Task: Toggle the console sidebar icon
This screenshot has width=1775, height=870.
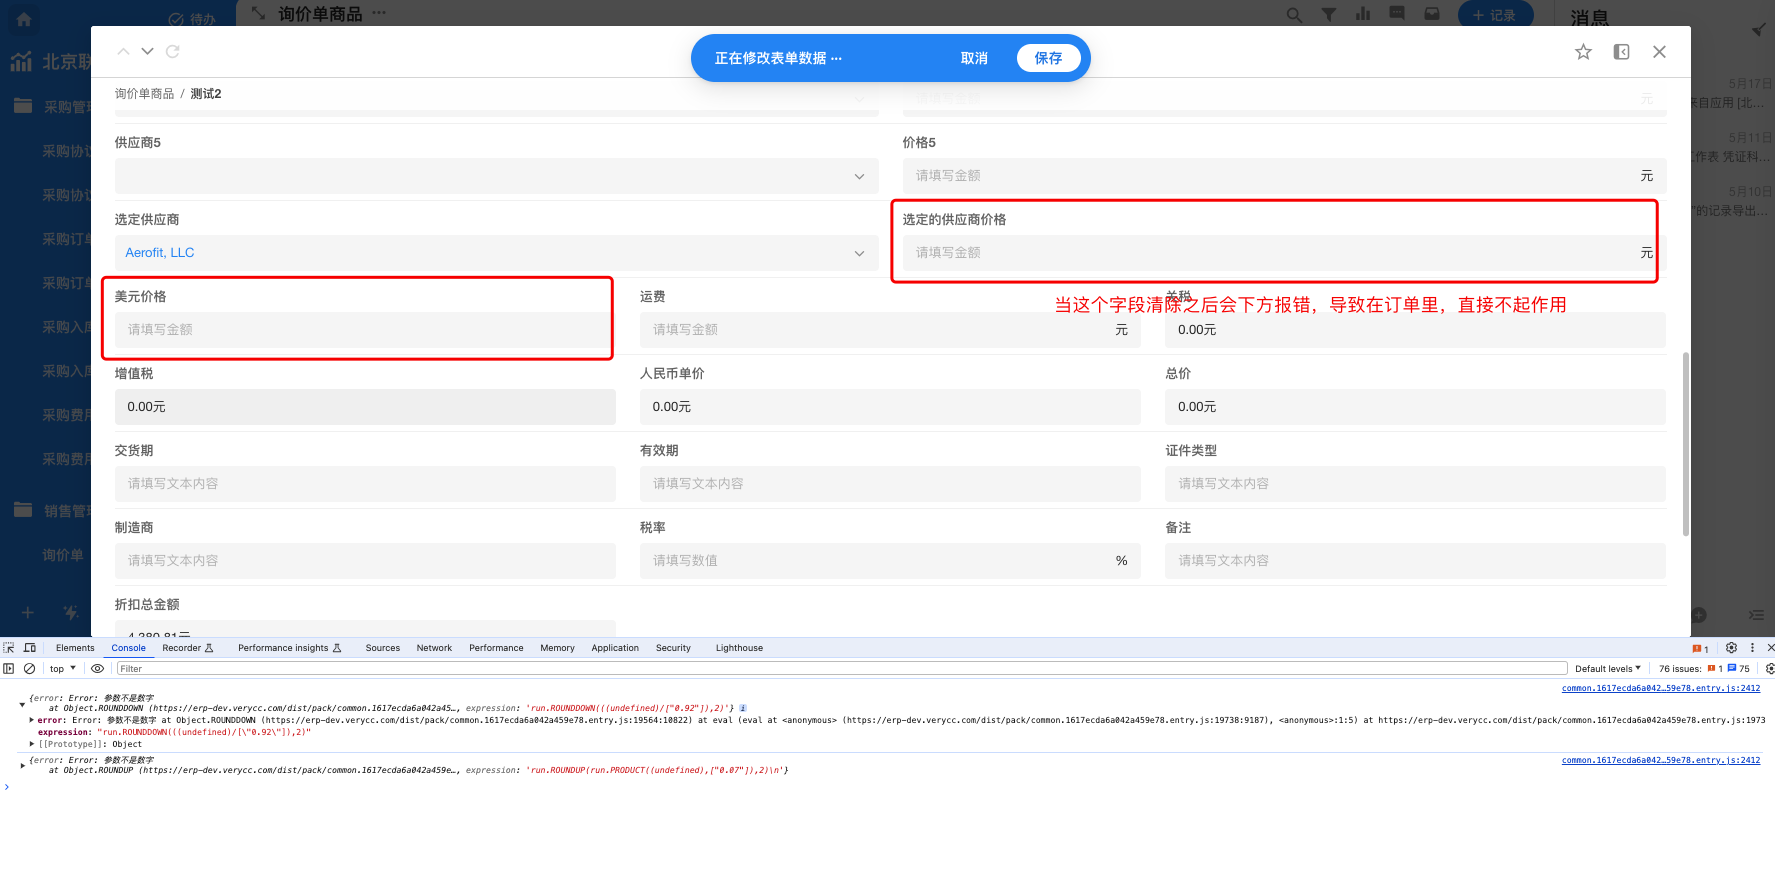Action: (x=9, y=669)
